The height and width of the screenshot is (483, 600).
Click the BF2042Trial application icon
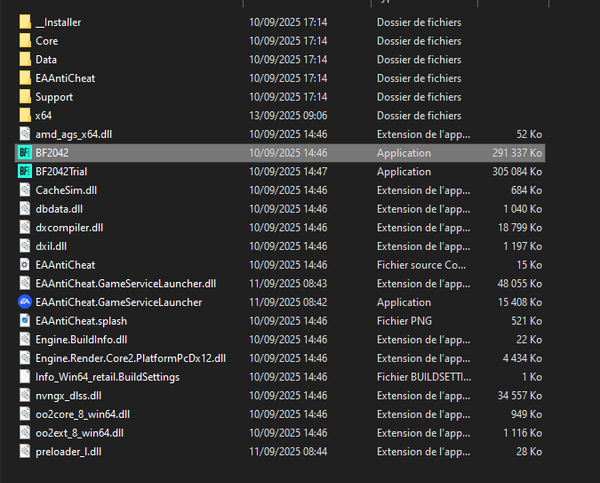tap(25, 172)
